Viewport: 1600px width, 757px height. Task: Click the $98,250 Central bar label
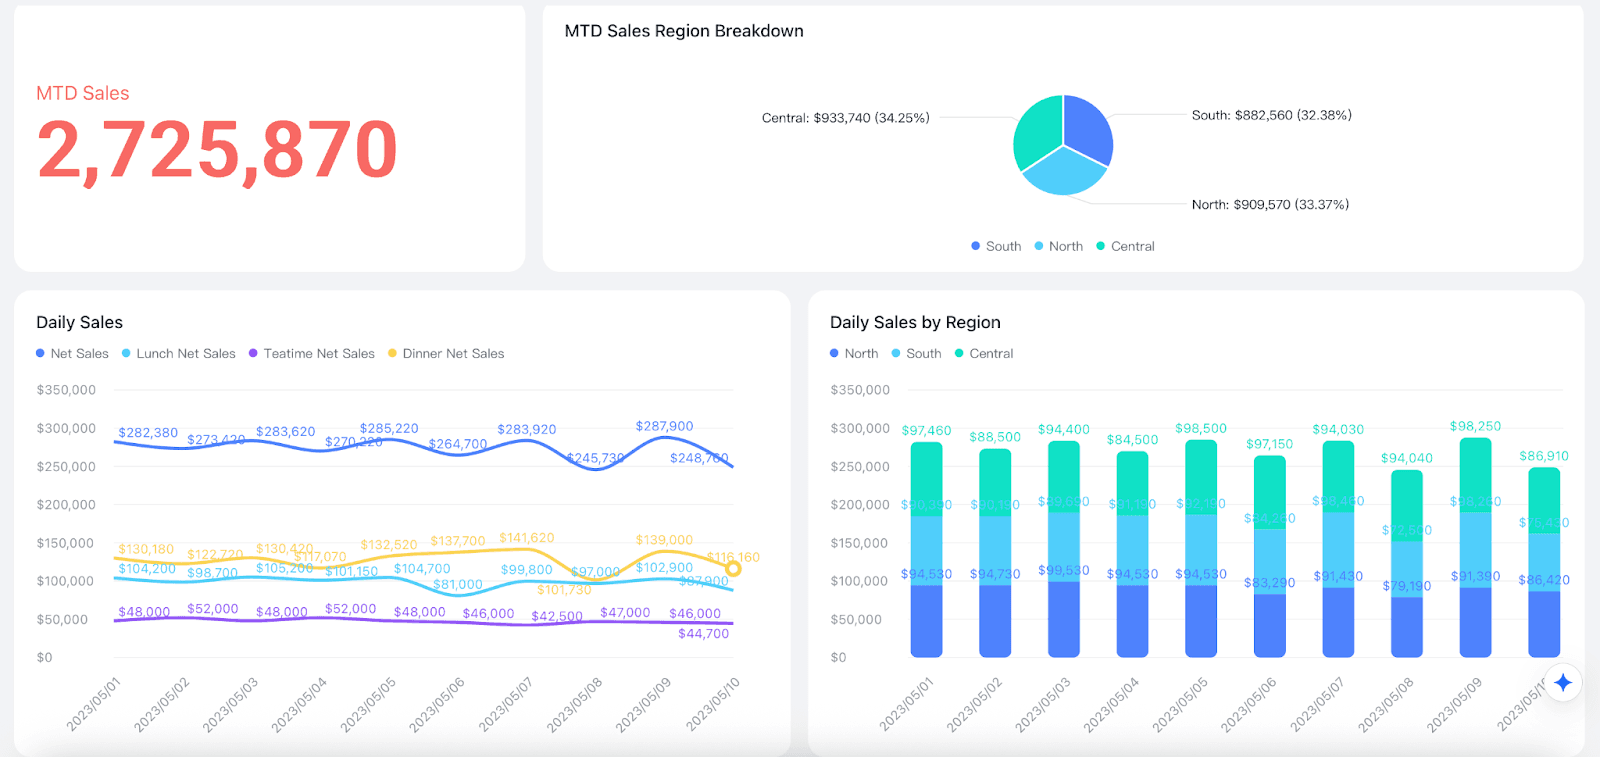click(x=1476, y=426)
